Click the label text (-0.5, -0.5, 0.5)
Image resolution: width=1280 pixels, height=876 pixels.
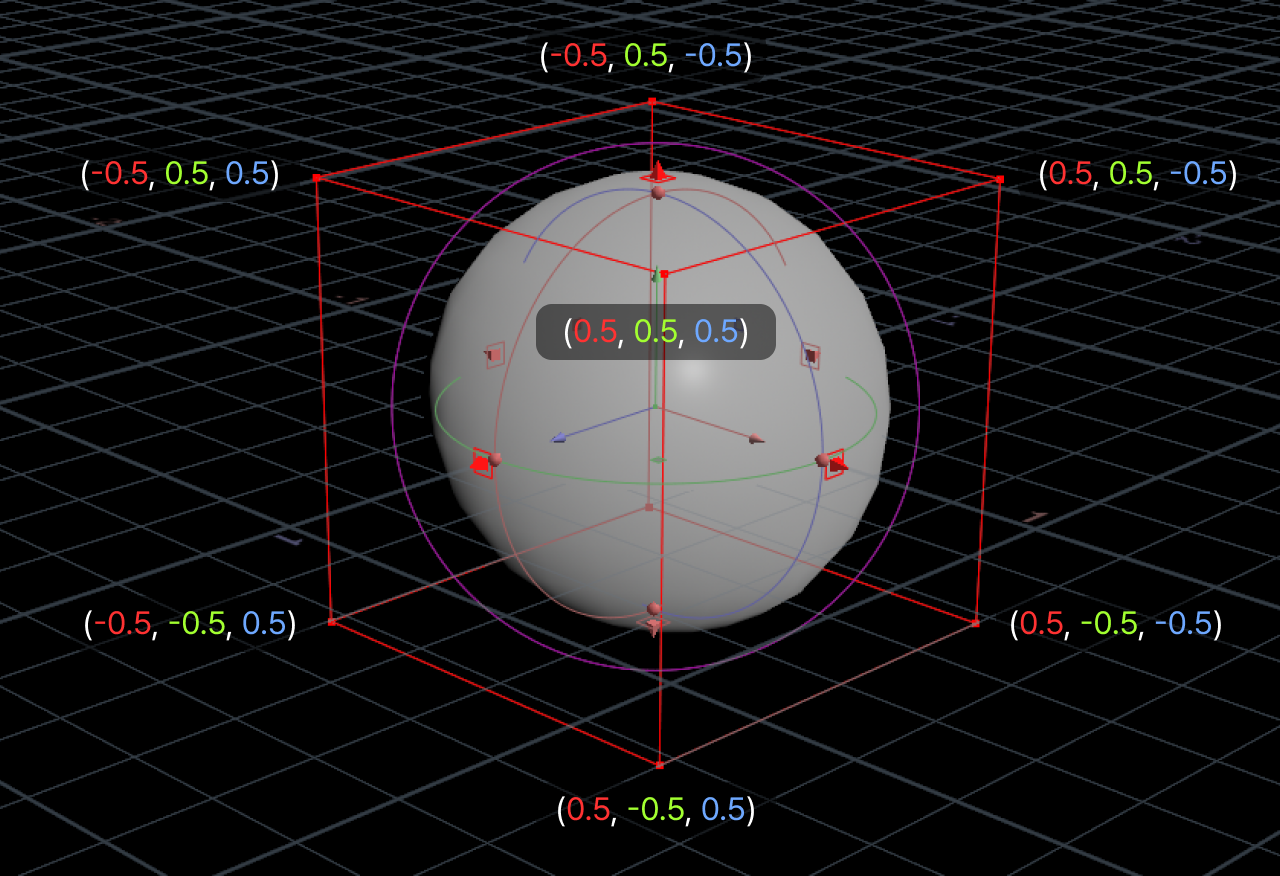190,624
